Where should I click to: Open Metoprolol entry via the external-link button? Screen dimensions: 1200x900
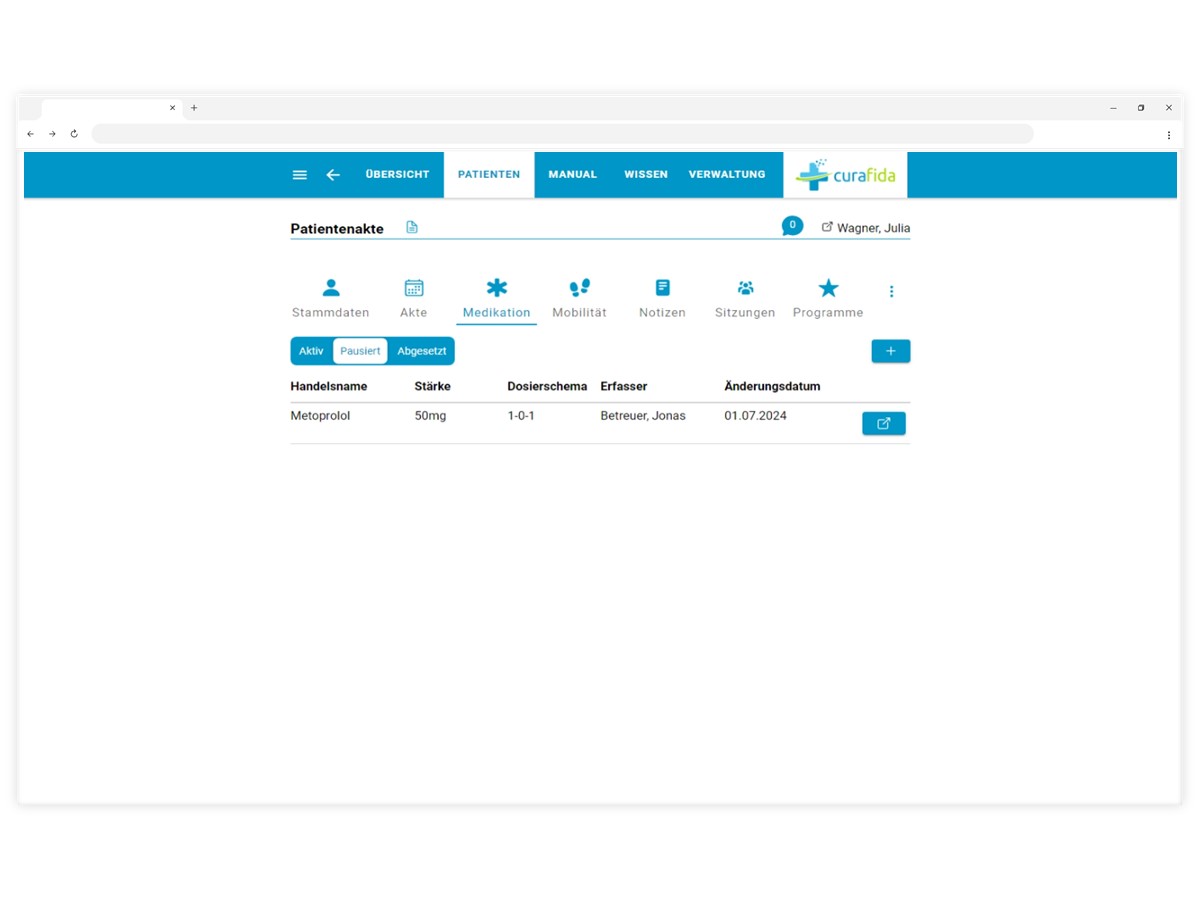(884, 424)
